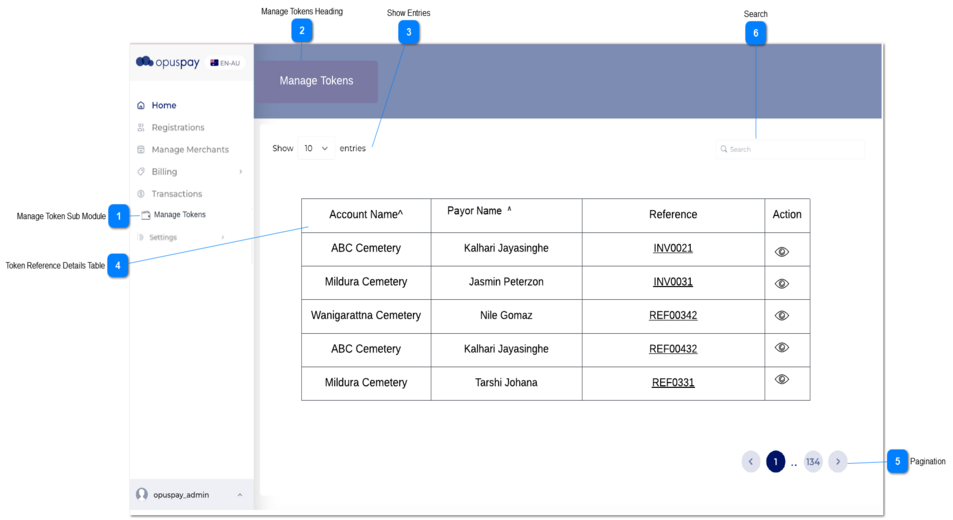Click the eye icon for REF00342
Screen dimensions: 953x520
(x=782, y=315)
